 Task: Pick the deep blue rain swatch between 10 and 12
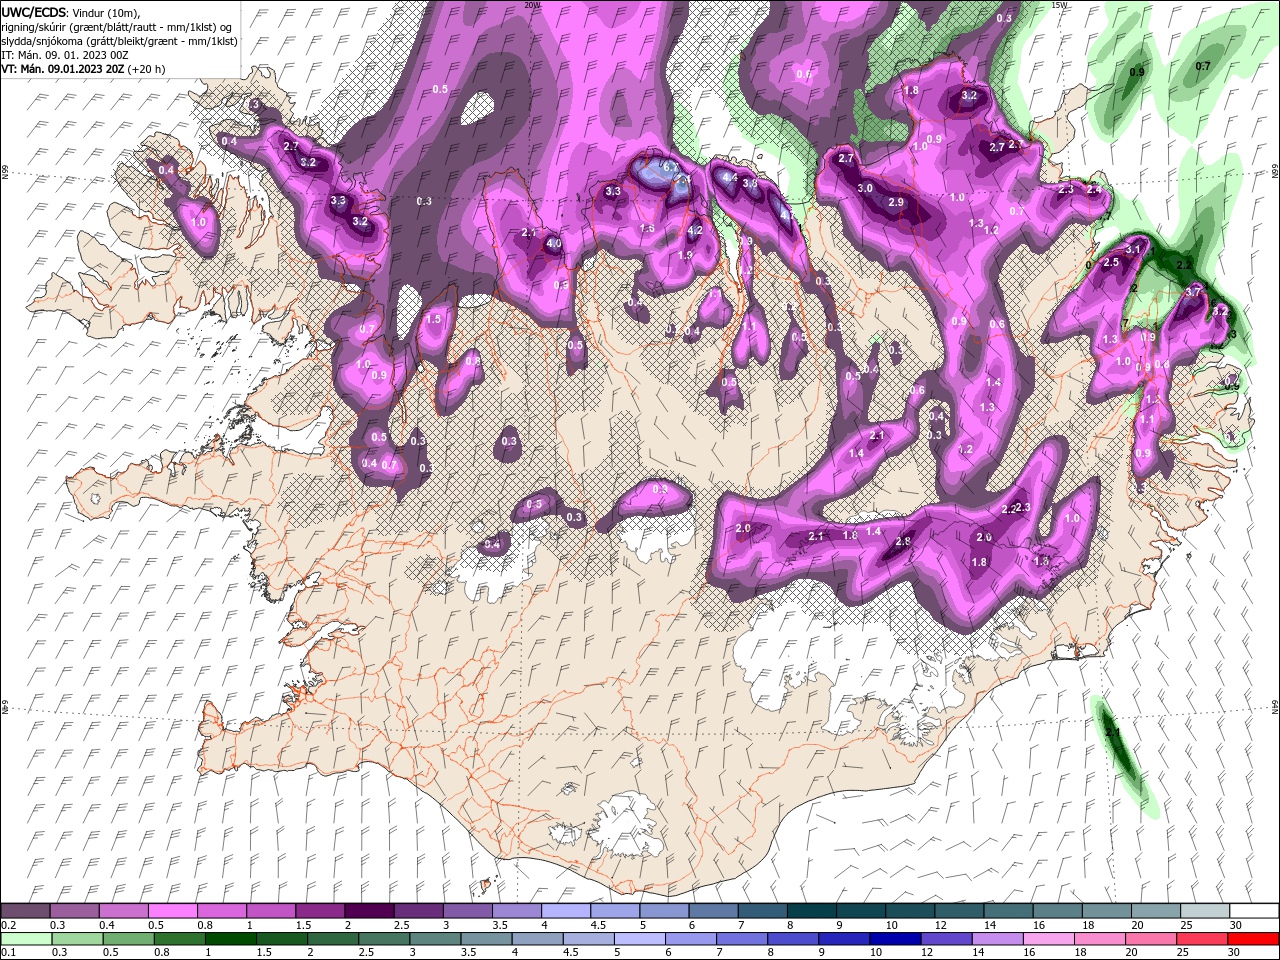[x=896, y=939]
